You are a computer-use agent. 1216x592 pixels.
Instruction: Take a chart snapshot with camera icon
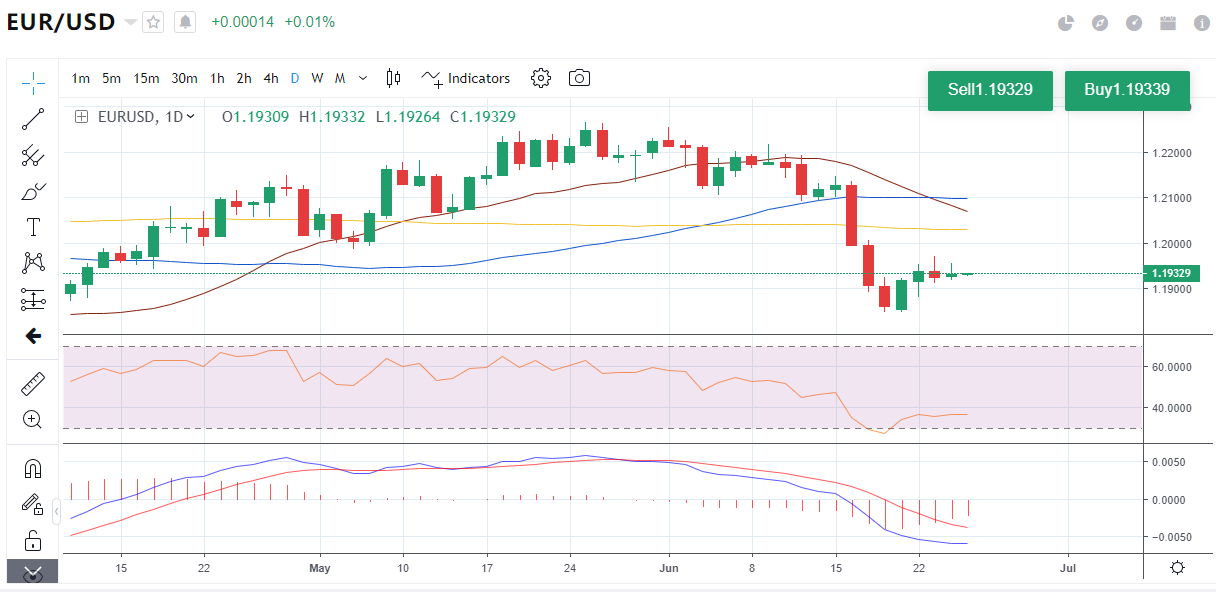tap(579, 78)
